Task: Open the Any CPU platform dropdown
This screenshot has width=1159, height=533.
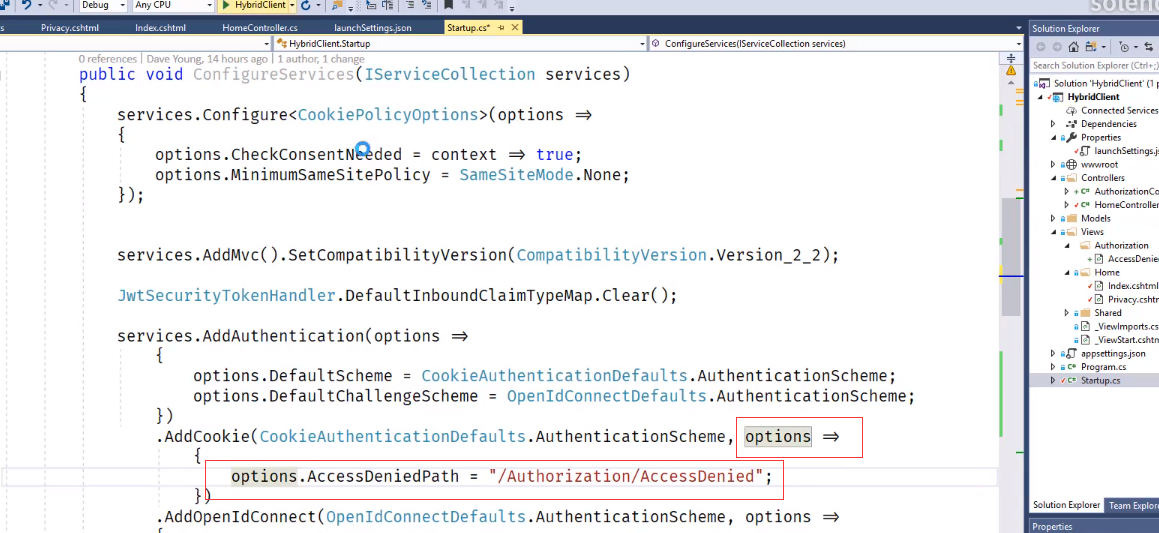Action: pos(174,5)
